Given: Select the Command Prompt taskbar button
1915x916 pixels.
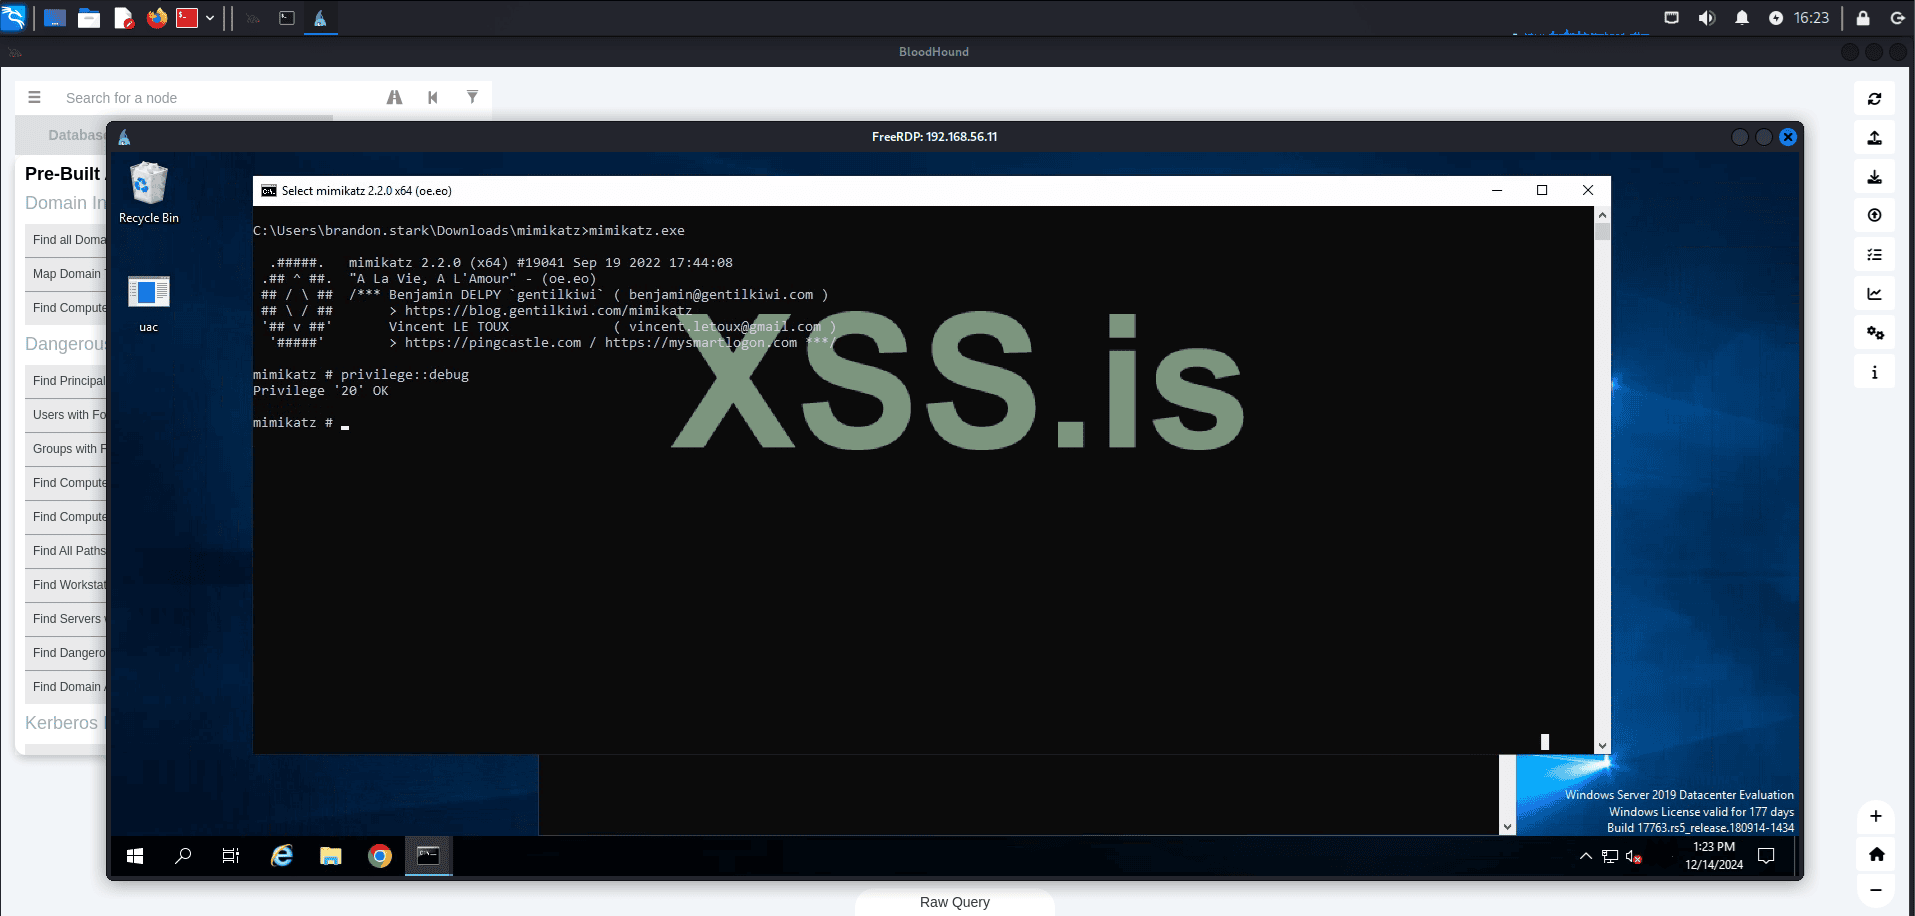Looking at the screenshot, I should click(428, 856).
